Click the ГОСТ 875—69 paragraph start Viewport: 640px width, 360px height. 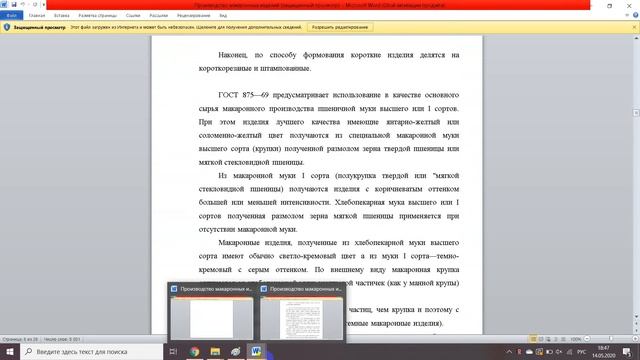tap(243, 95)
